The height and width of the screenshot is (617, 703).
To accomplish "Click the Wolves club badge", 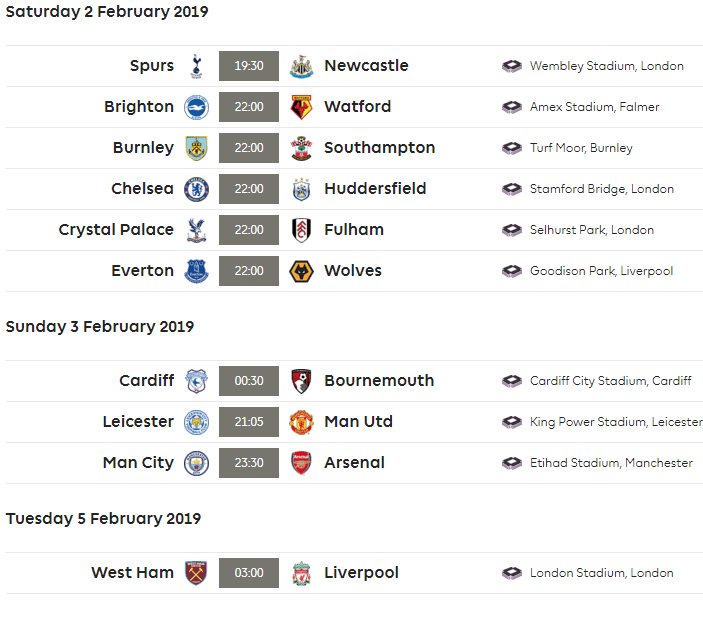I will click(301, 271).
